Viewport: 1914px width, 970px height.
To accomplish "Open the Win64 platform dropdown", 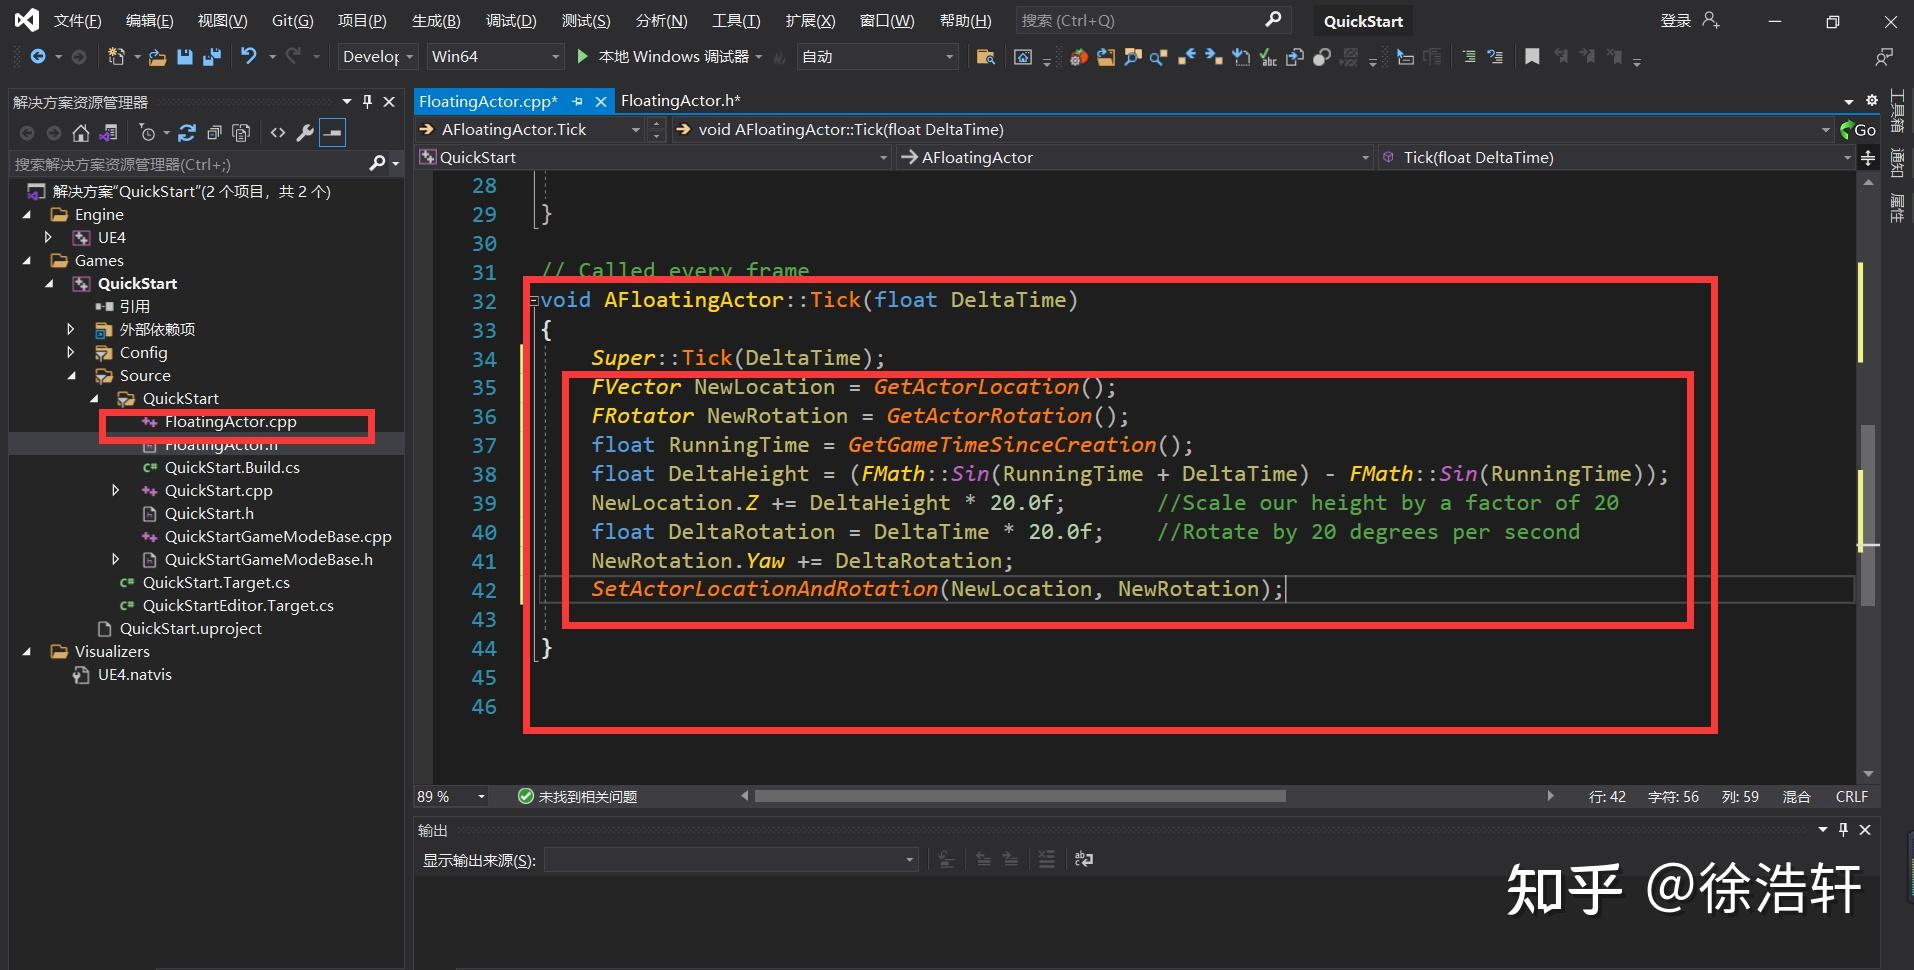I will point(496,57).
